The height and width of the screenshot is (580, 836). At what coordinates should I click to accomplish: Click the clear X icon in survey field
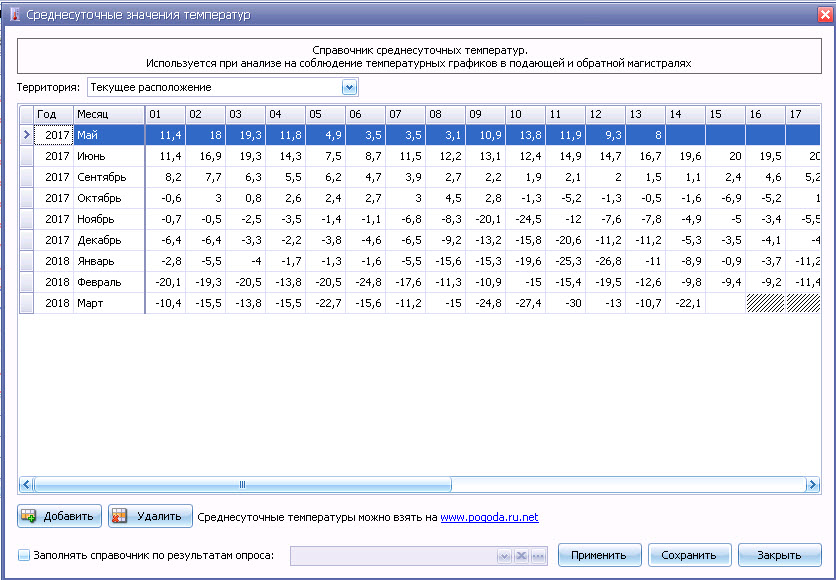pos(521,556)
